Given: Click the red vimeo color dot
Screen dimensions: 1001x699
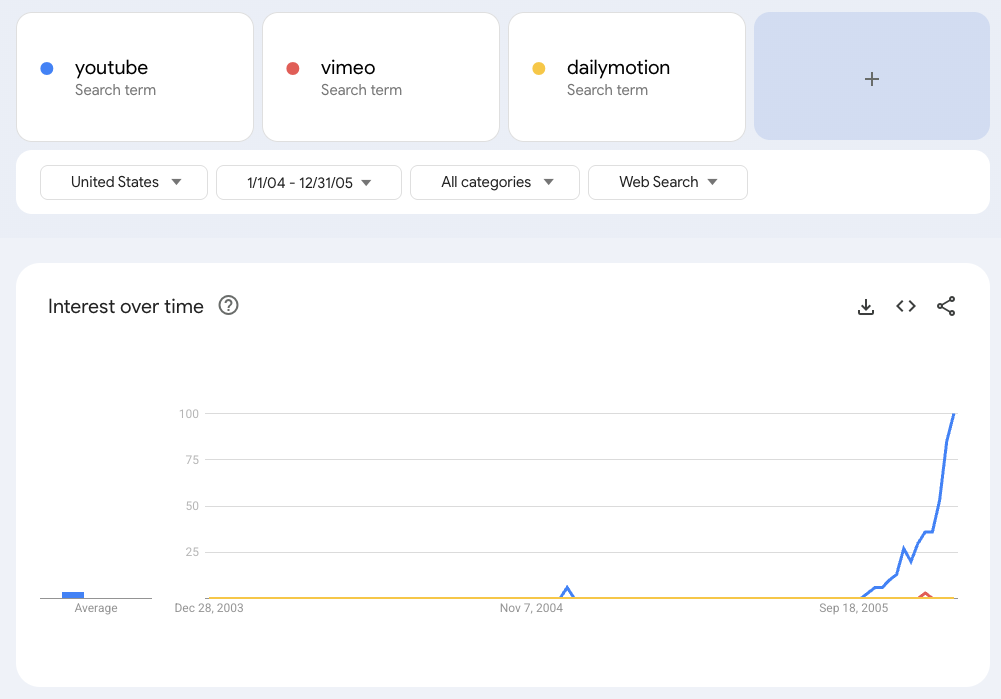Looking at the screenshot, I should coord(293,68).
